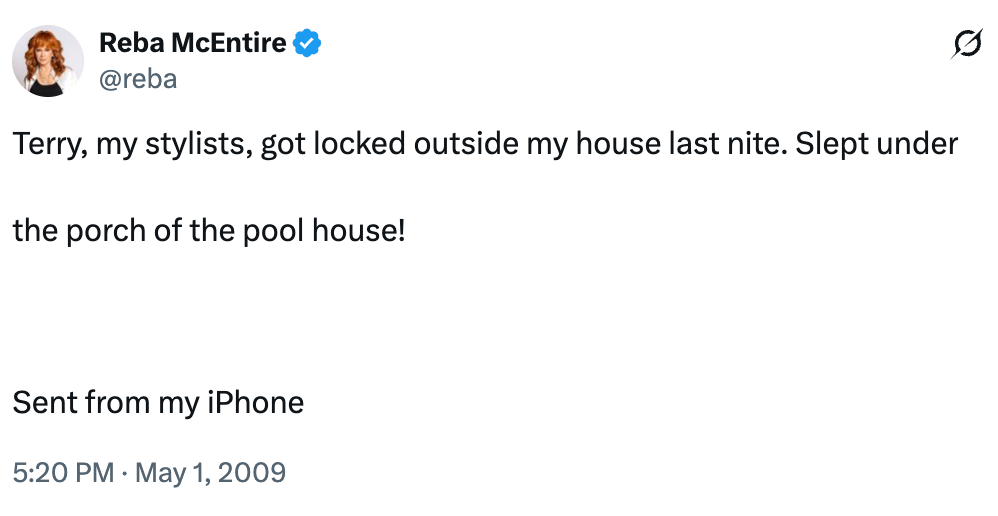
Task: Click the May 1, 2009 date
Action: click(210, 471)
